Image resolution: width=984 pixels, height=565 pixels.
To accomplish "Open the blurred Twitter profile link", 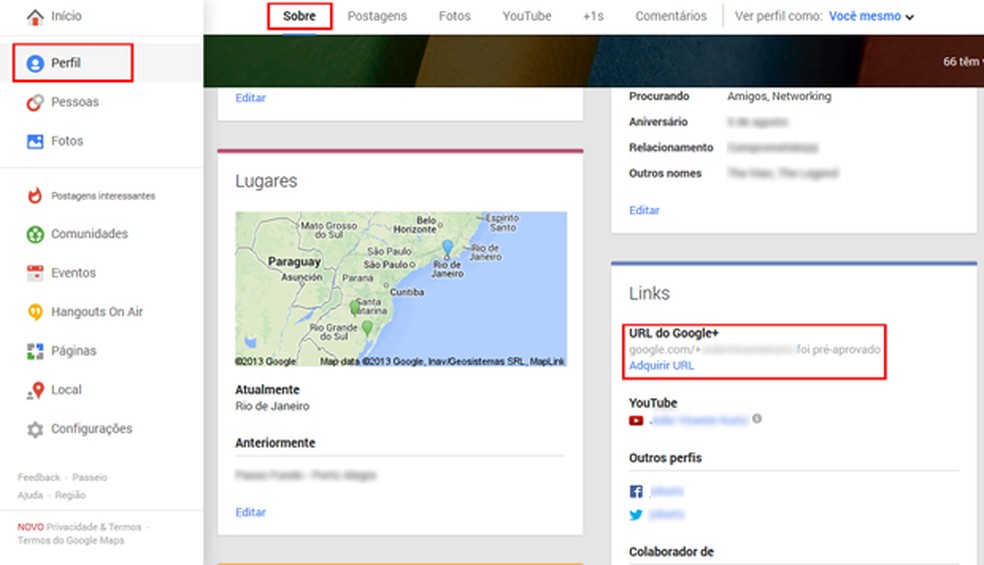I will 666,515.
